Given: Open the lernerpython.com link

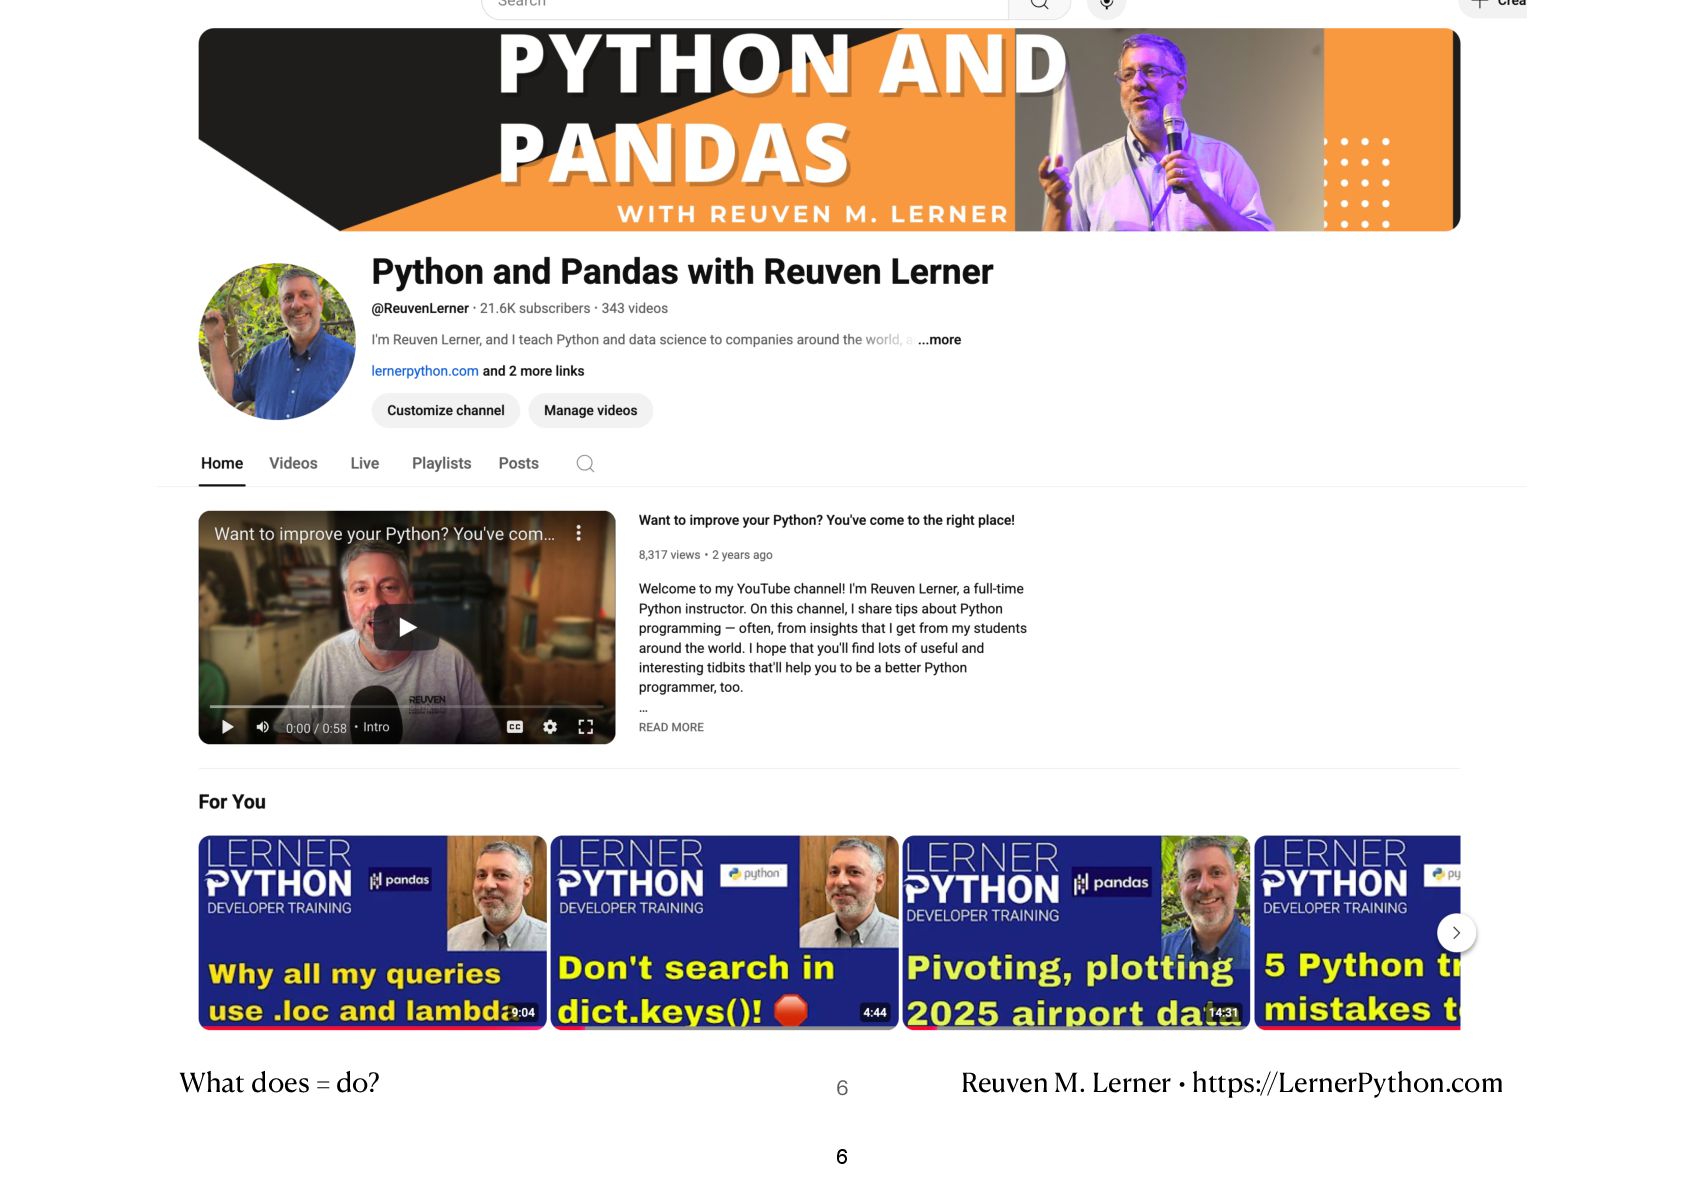Looking at the screenshot, I should point(425,371).
